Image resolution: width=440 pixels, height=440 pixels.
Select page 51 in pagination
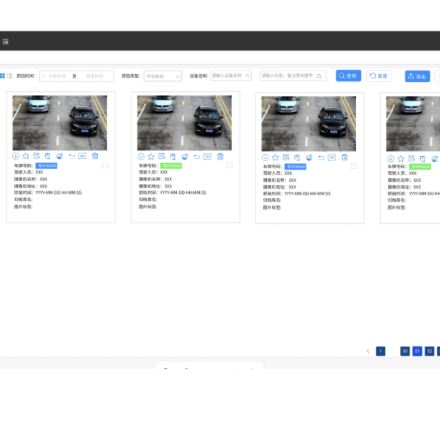(x=417, y=351)
